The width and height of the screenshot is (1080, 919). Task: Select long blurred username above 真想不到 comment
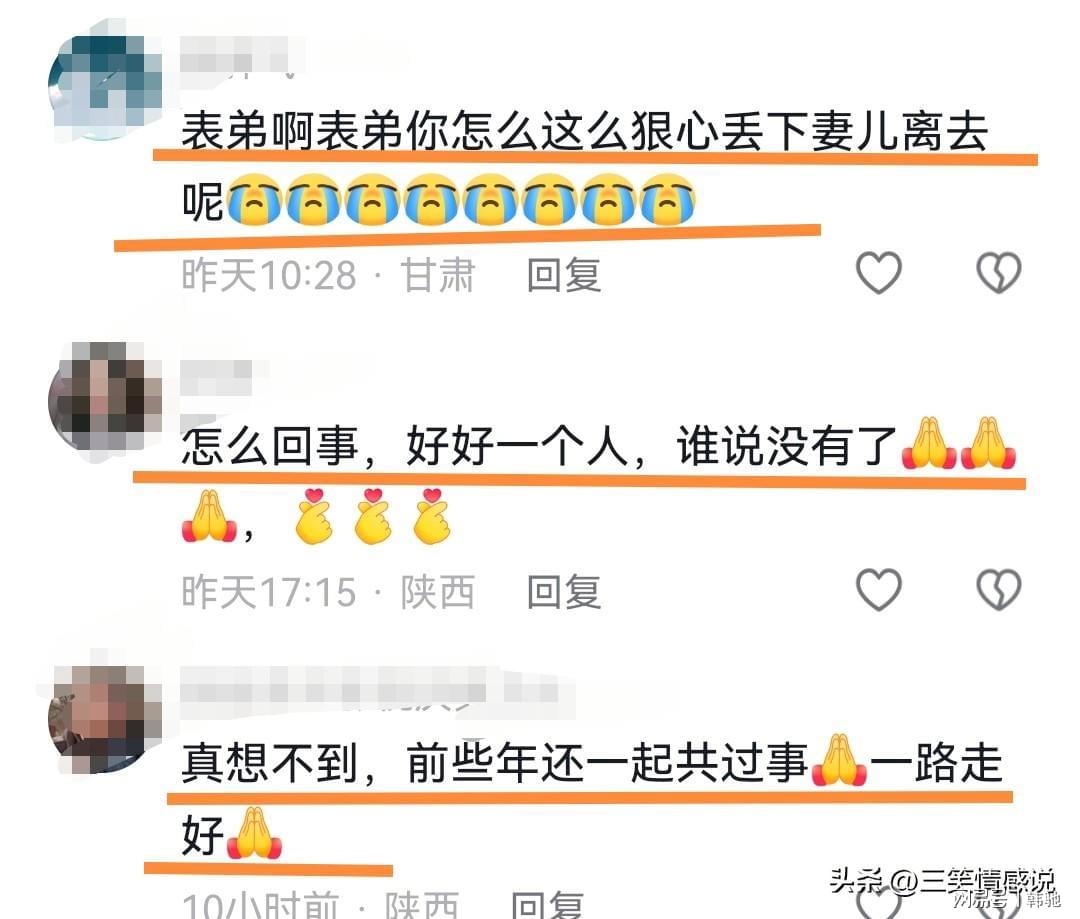tap(369, 690)
